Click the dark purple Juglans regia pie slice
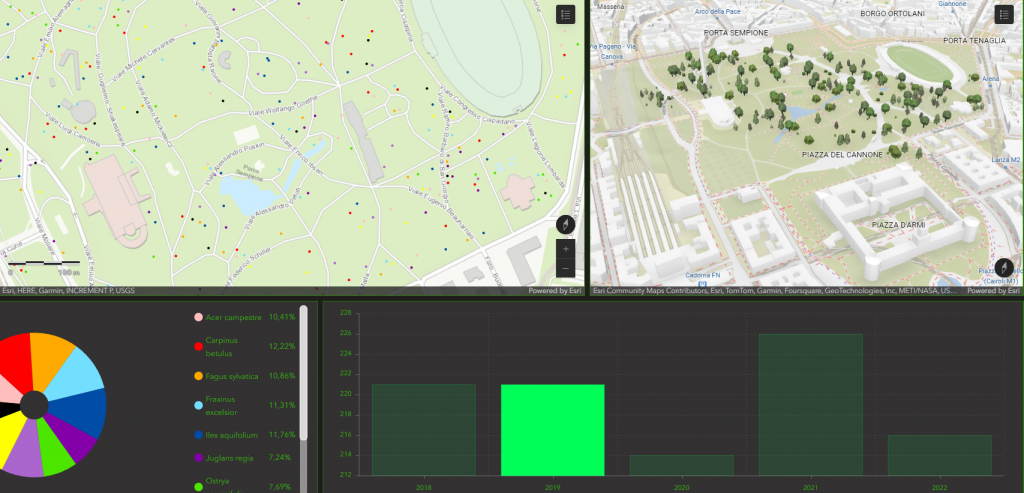The image size is (1024, 493). pos(73,437)
